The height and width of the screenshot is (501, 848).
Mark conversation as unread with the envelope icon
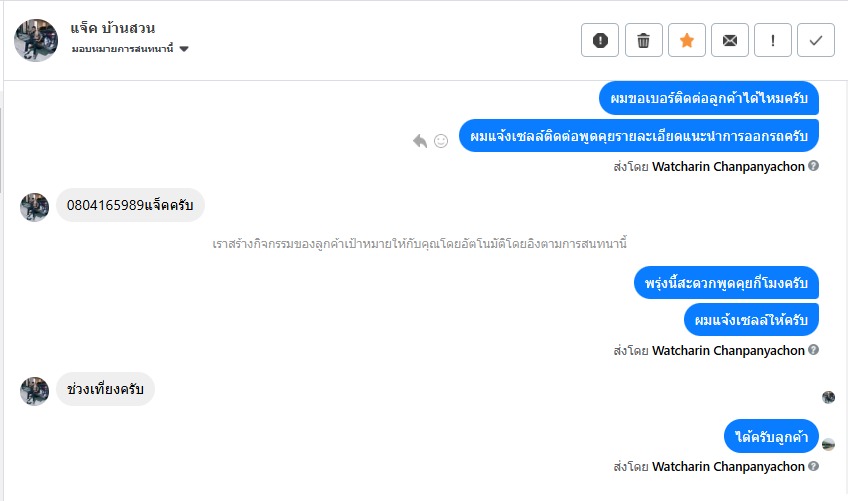point(730,40)
